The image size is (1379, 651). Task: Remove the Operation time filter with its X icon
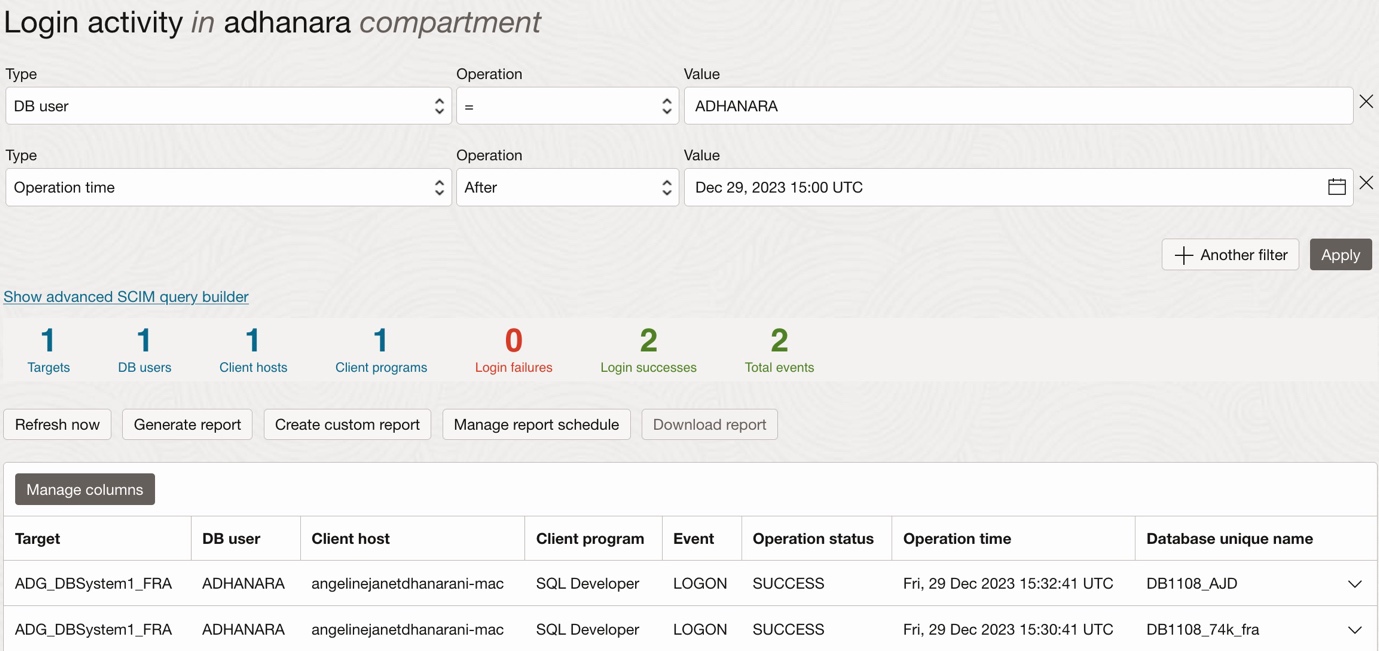click(x=1366, y=183)
